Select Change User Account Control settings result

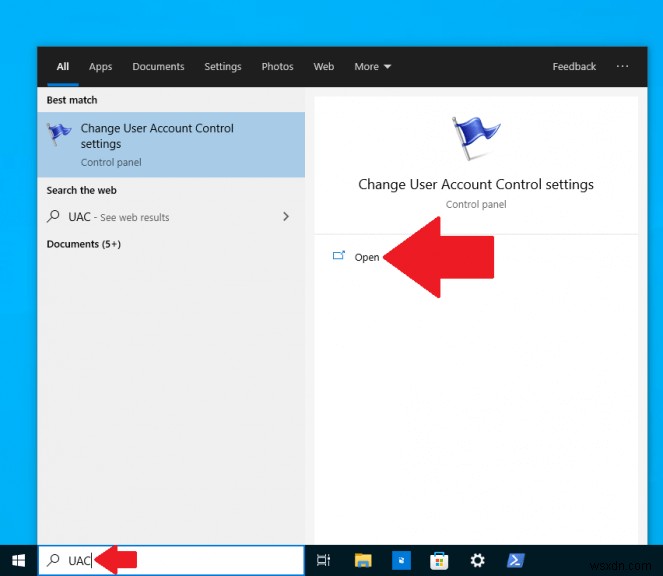pos(171,144)
